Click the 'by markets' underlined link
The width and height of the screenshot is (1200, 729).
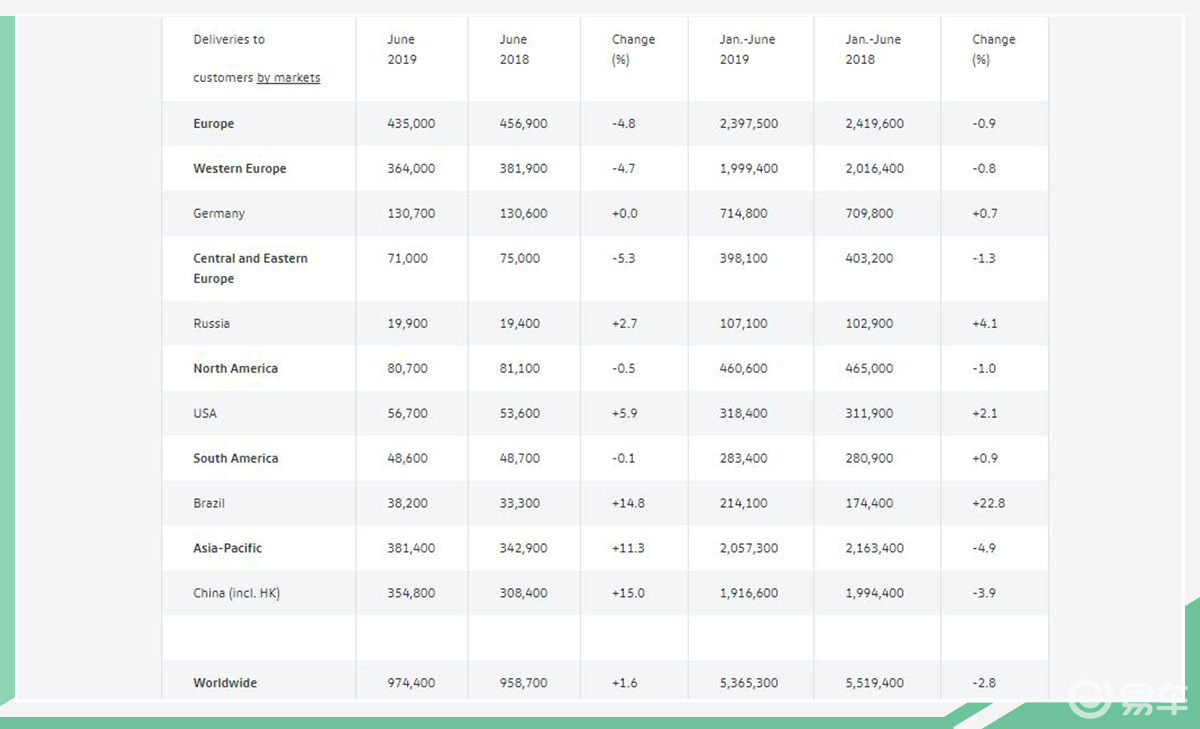289,78
